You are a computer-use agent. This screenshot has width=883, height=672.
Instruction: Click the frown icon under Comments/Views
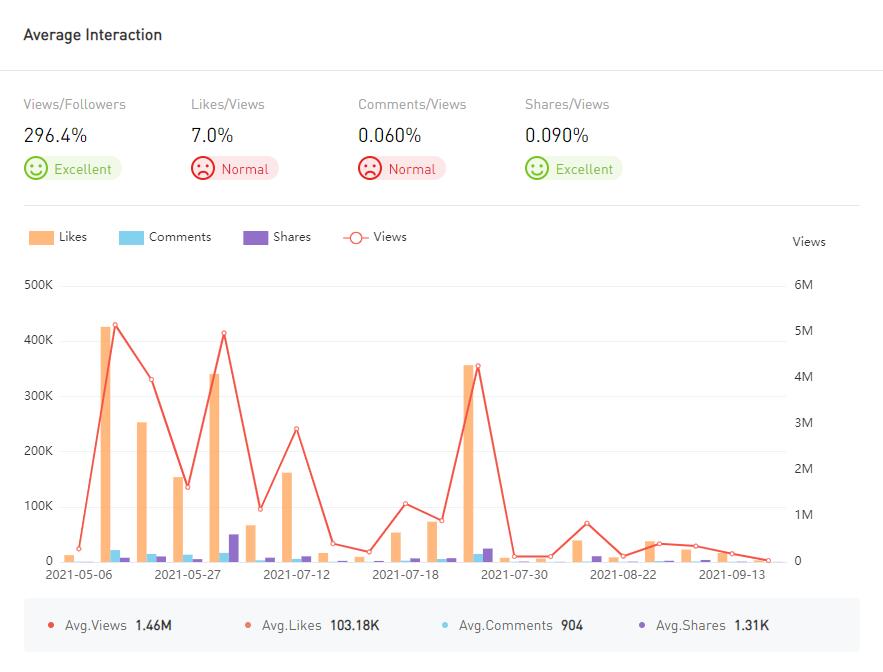coord(370,168)
